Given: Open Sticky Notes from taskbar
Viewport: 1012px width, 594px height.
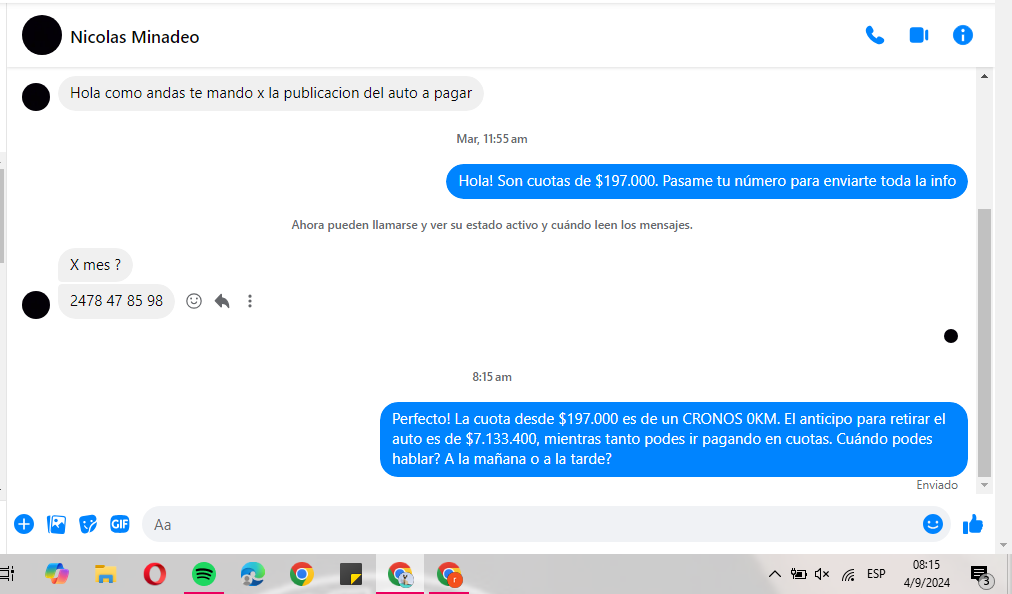Looking at the screenshot, I should pyautogui.click(x=350, y=573).
